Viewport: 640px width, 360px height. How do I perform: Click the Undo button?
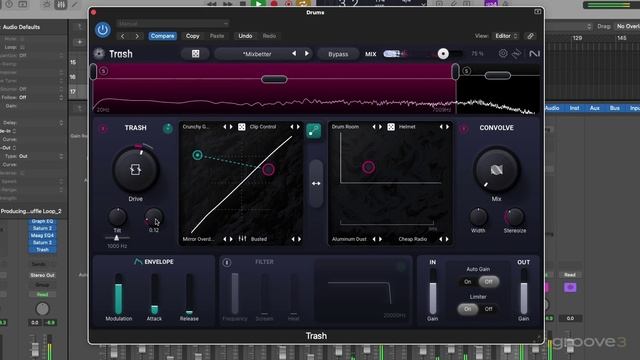pos(245,36)
